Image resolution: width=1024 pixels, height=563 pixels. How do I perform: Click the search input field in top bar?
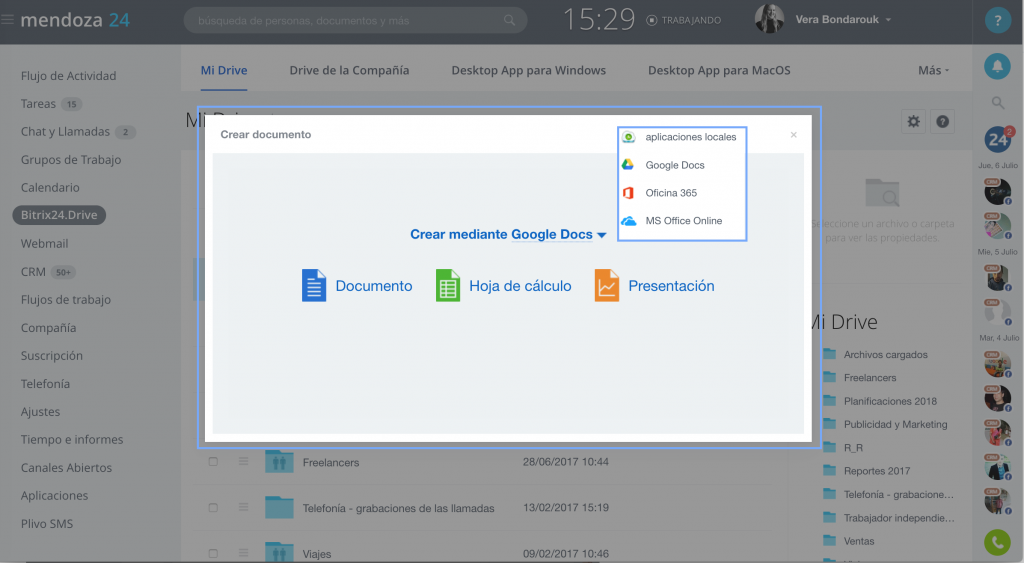pos(355,20)
